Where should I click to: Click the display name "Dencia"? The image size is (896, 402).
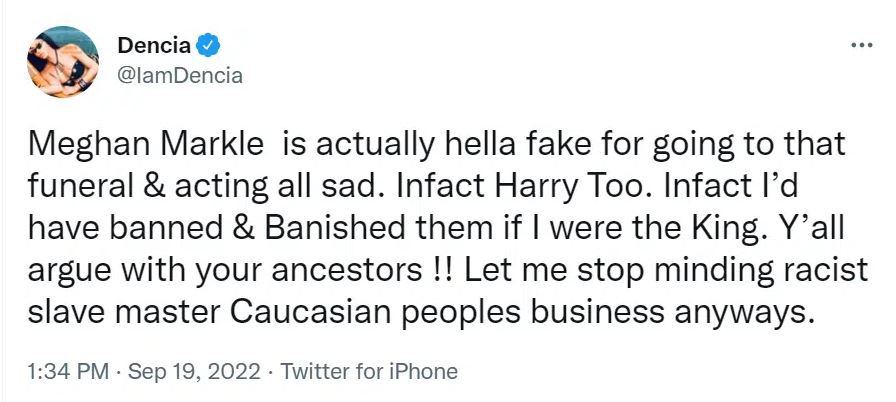click(x=153, y=45)
